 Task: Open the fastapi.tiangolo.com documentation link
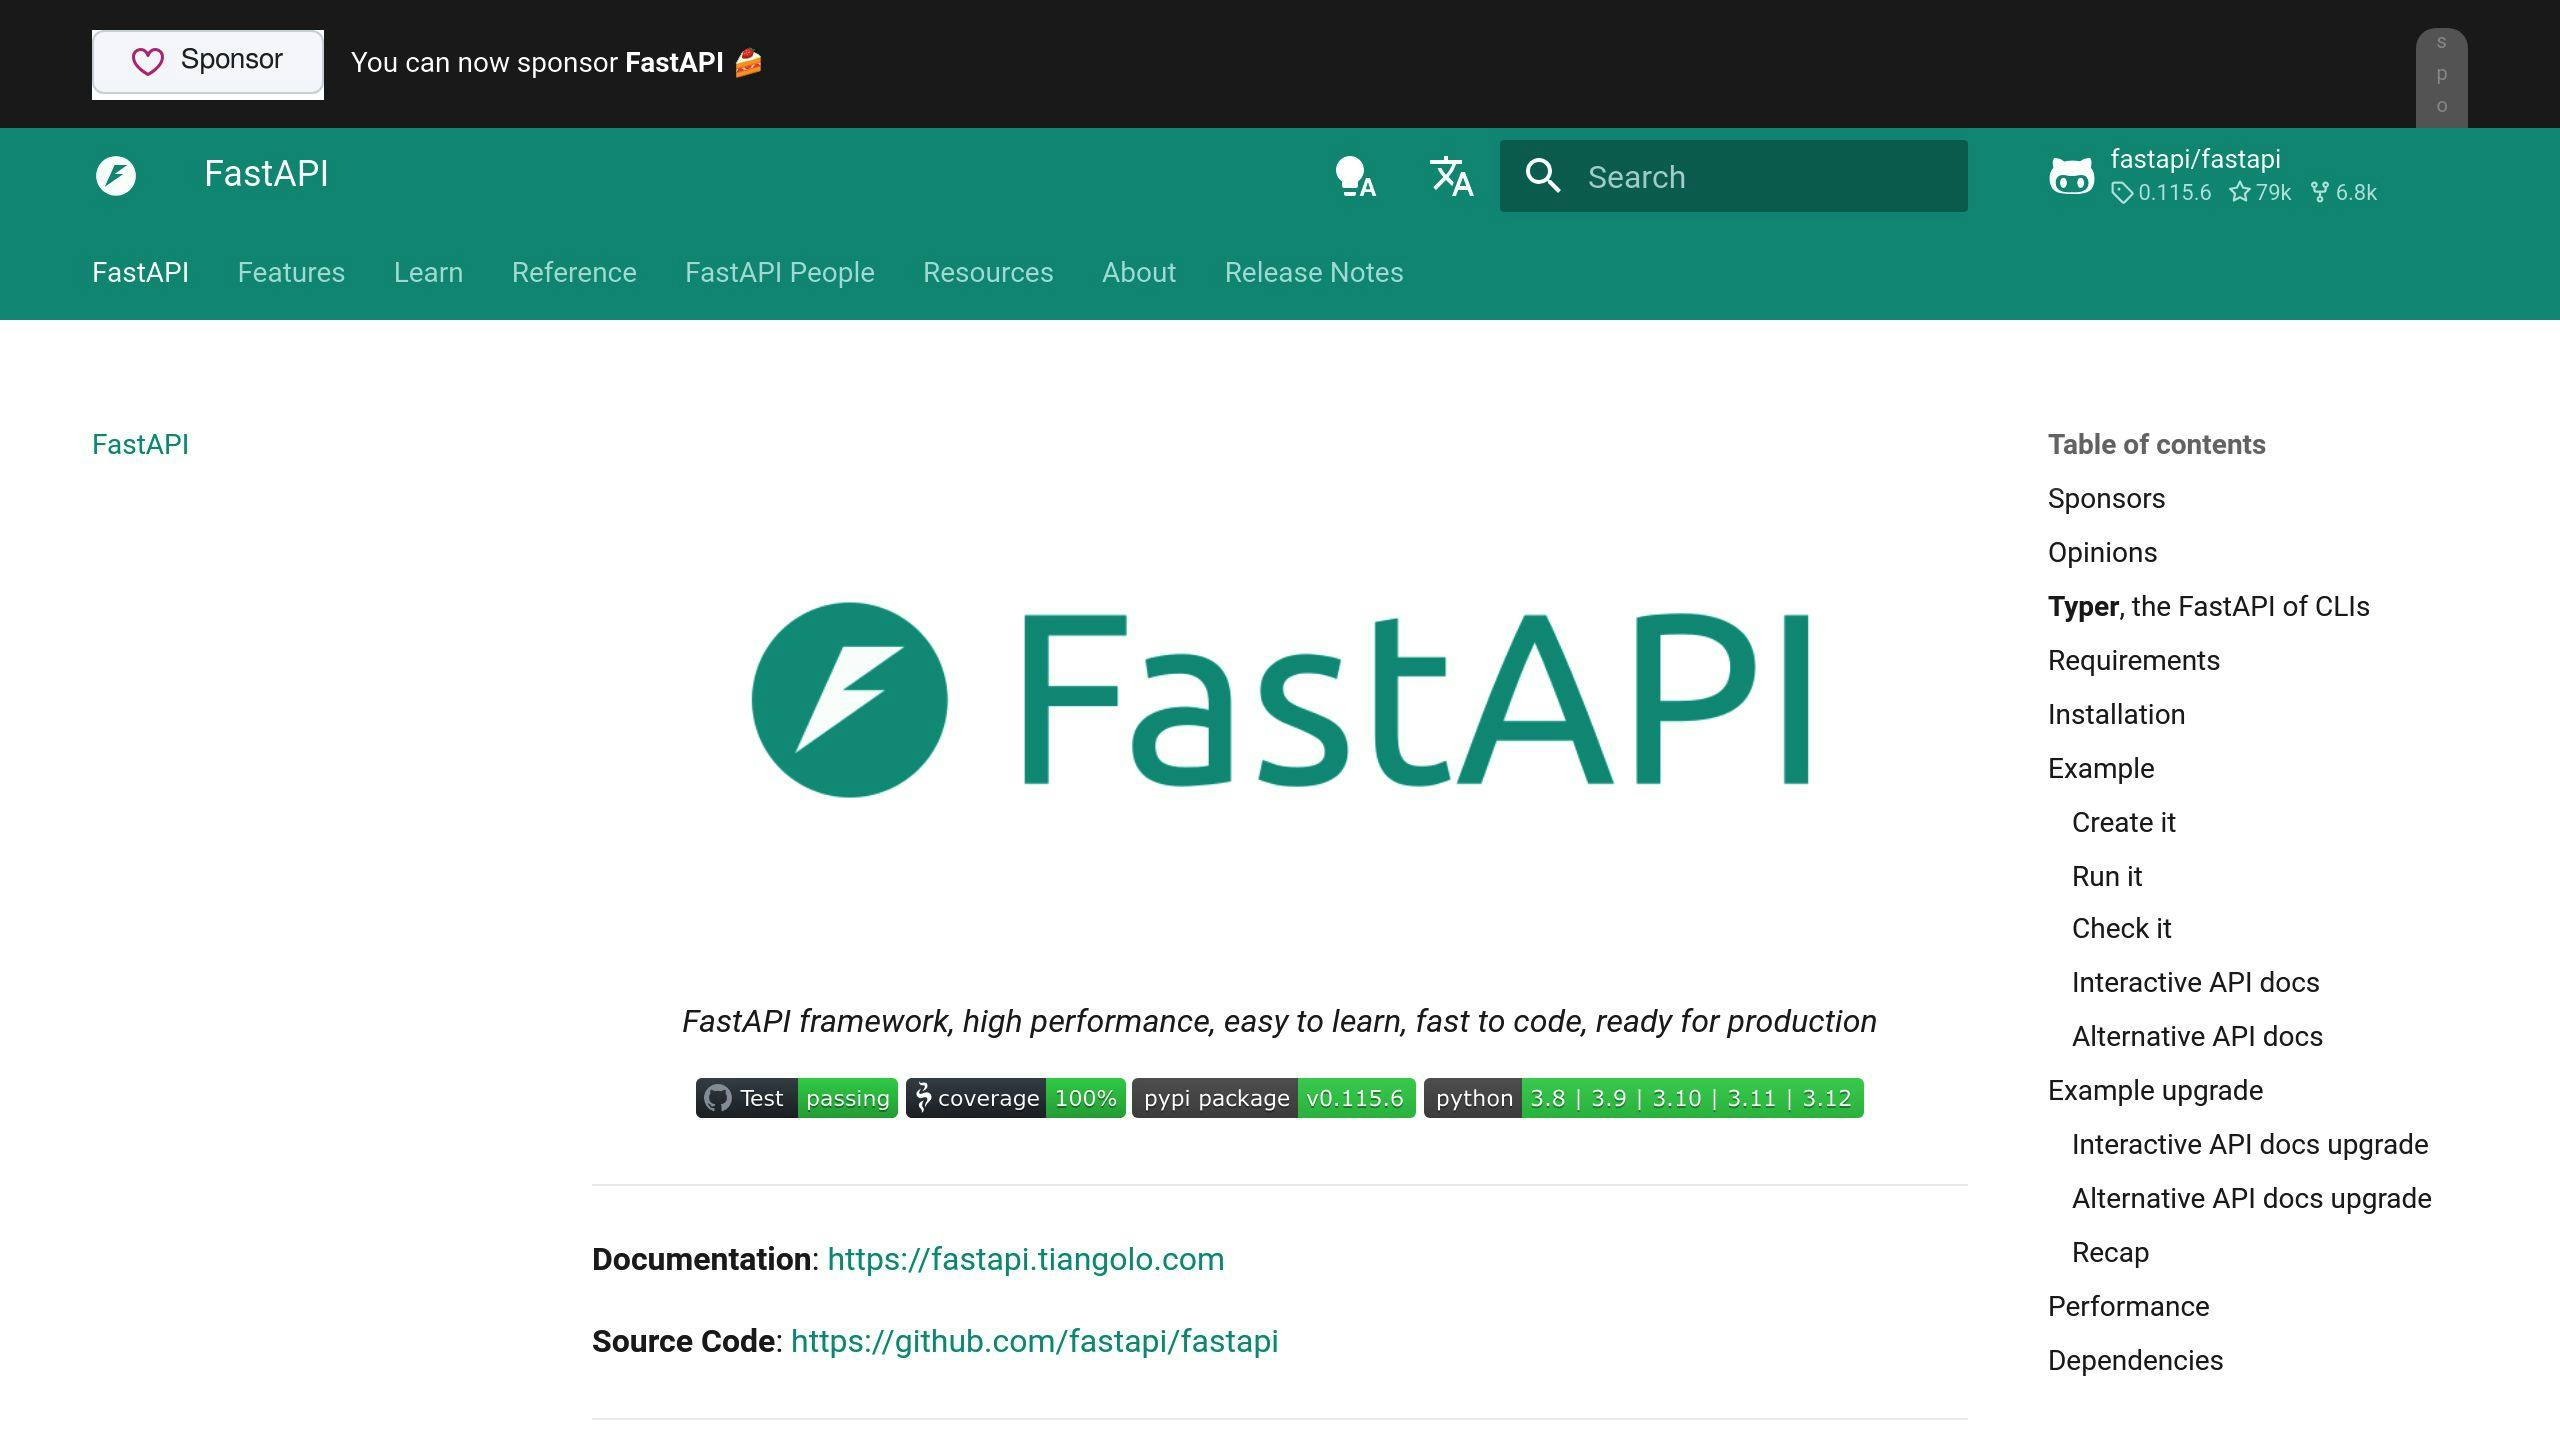(1026, 1259)
